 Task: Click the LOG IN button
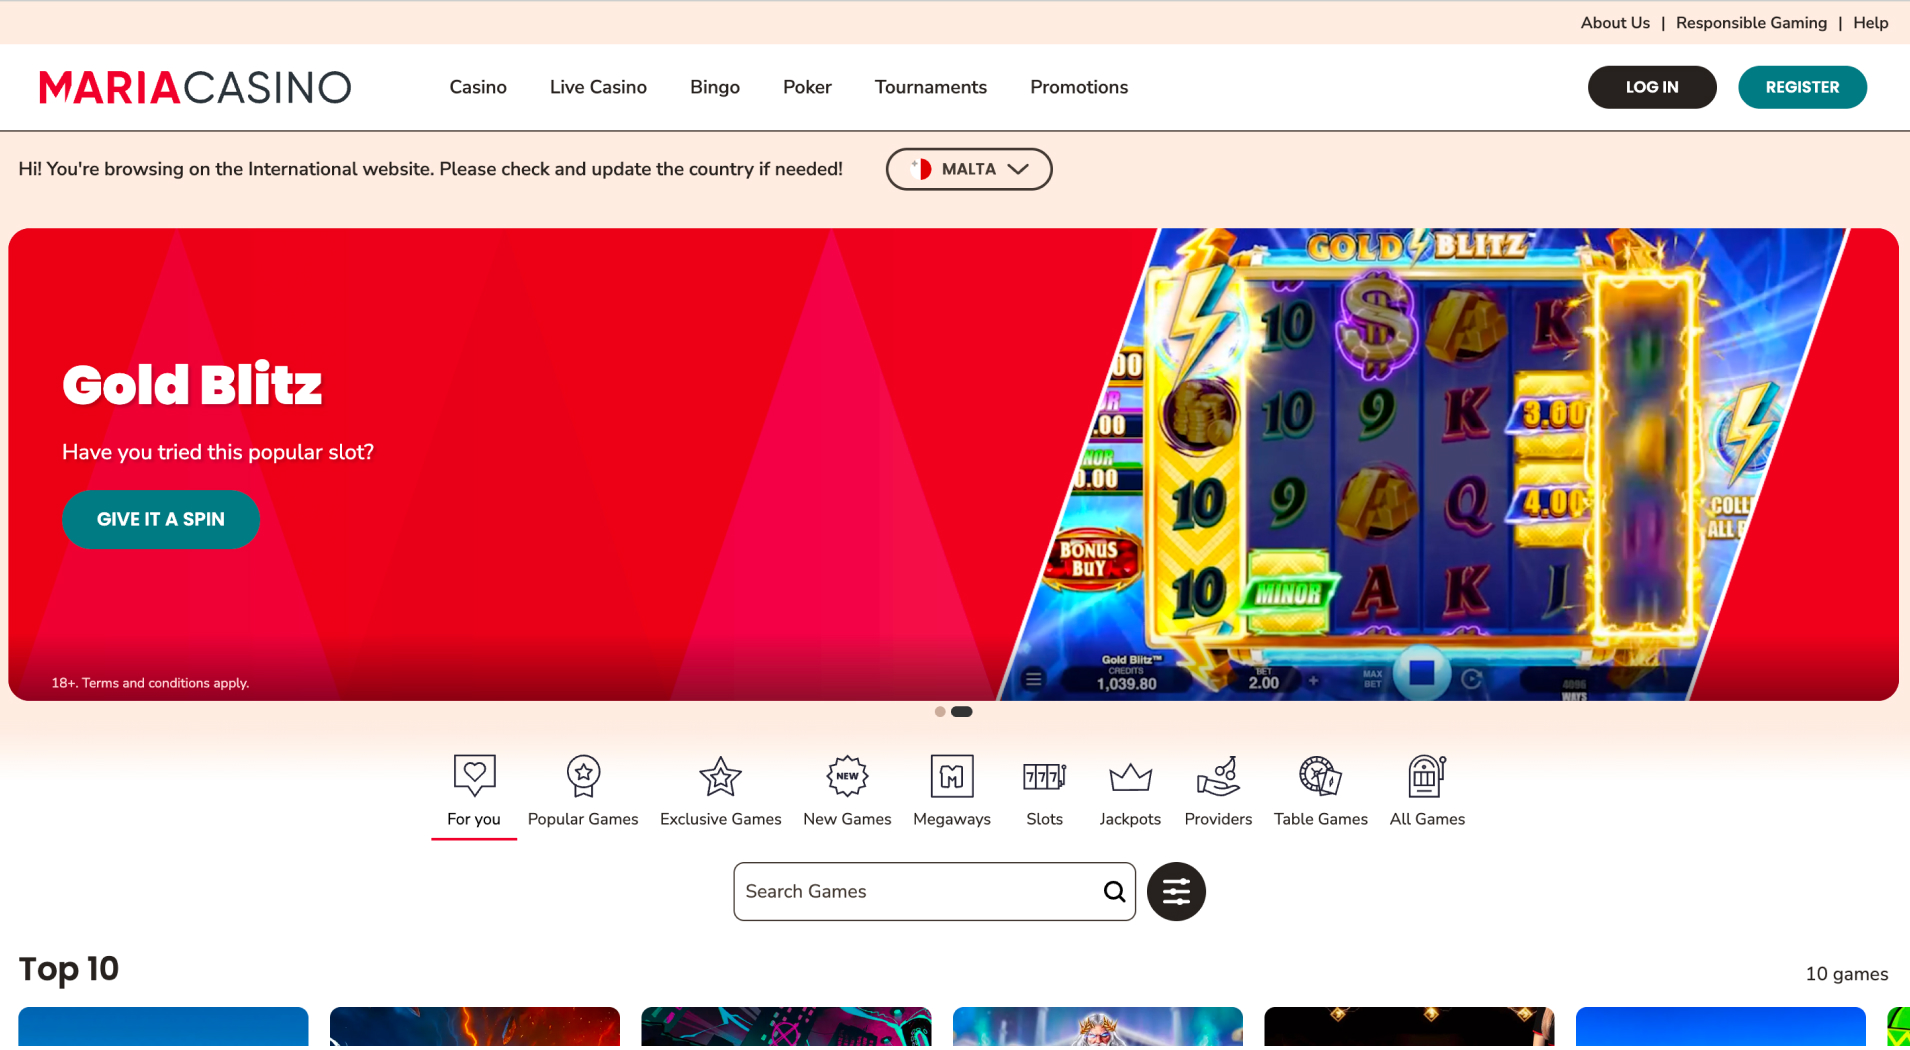coord(1652,87)
